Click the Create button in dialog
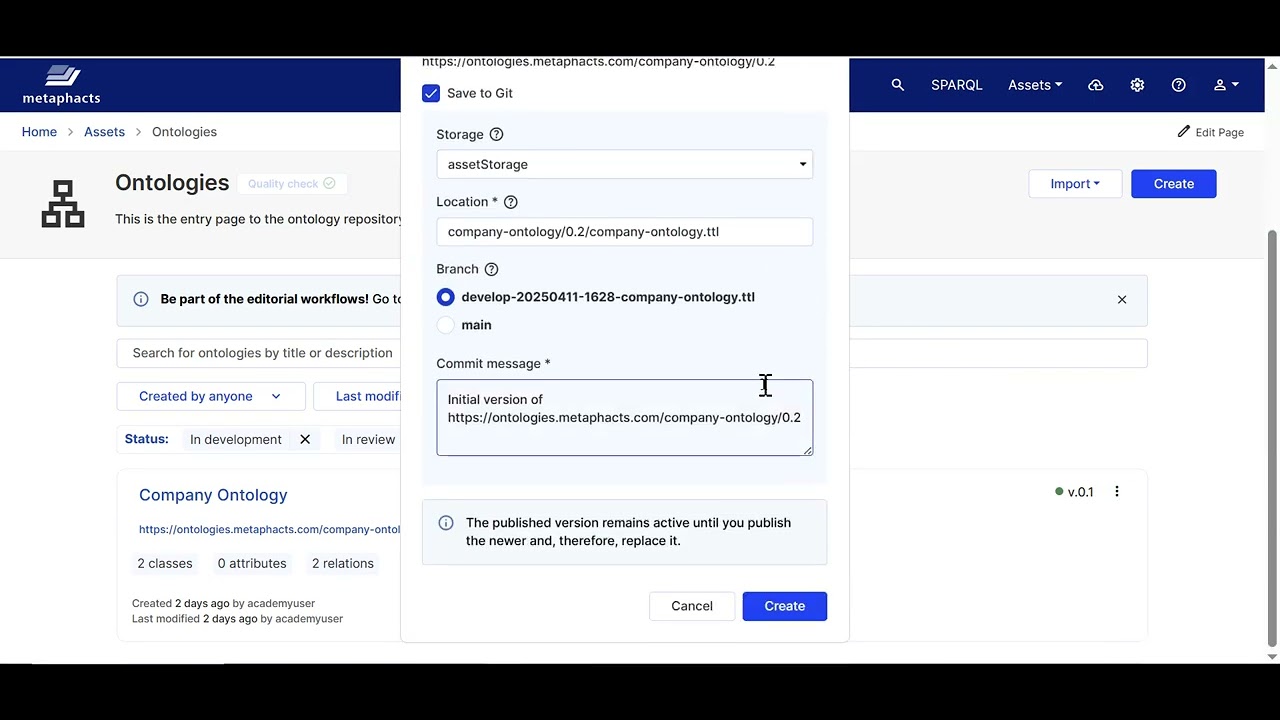 (785, 606)
